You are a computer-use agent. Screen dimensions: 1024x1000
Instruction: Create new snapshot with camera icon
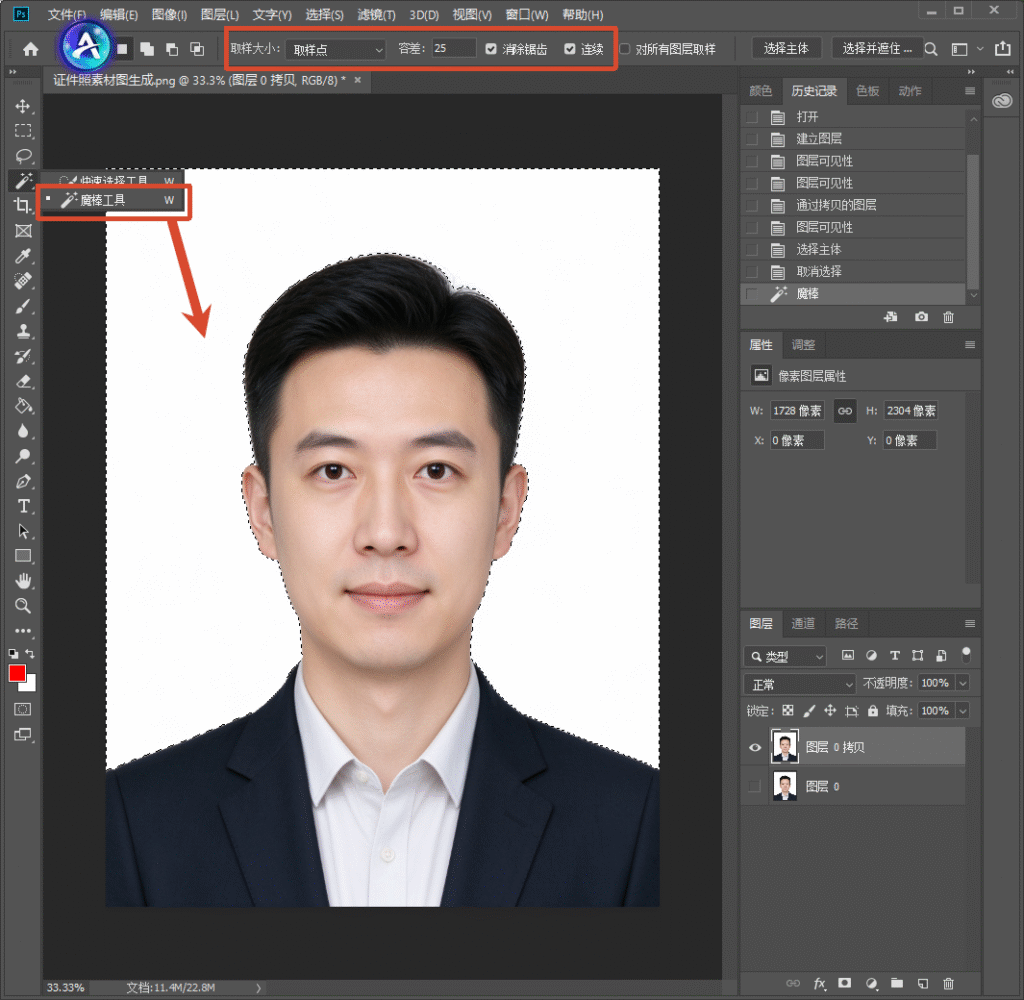921,317
